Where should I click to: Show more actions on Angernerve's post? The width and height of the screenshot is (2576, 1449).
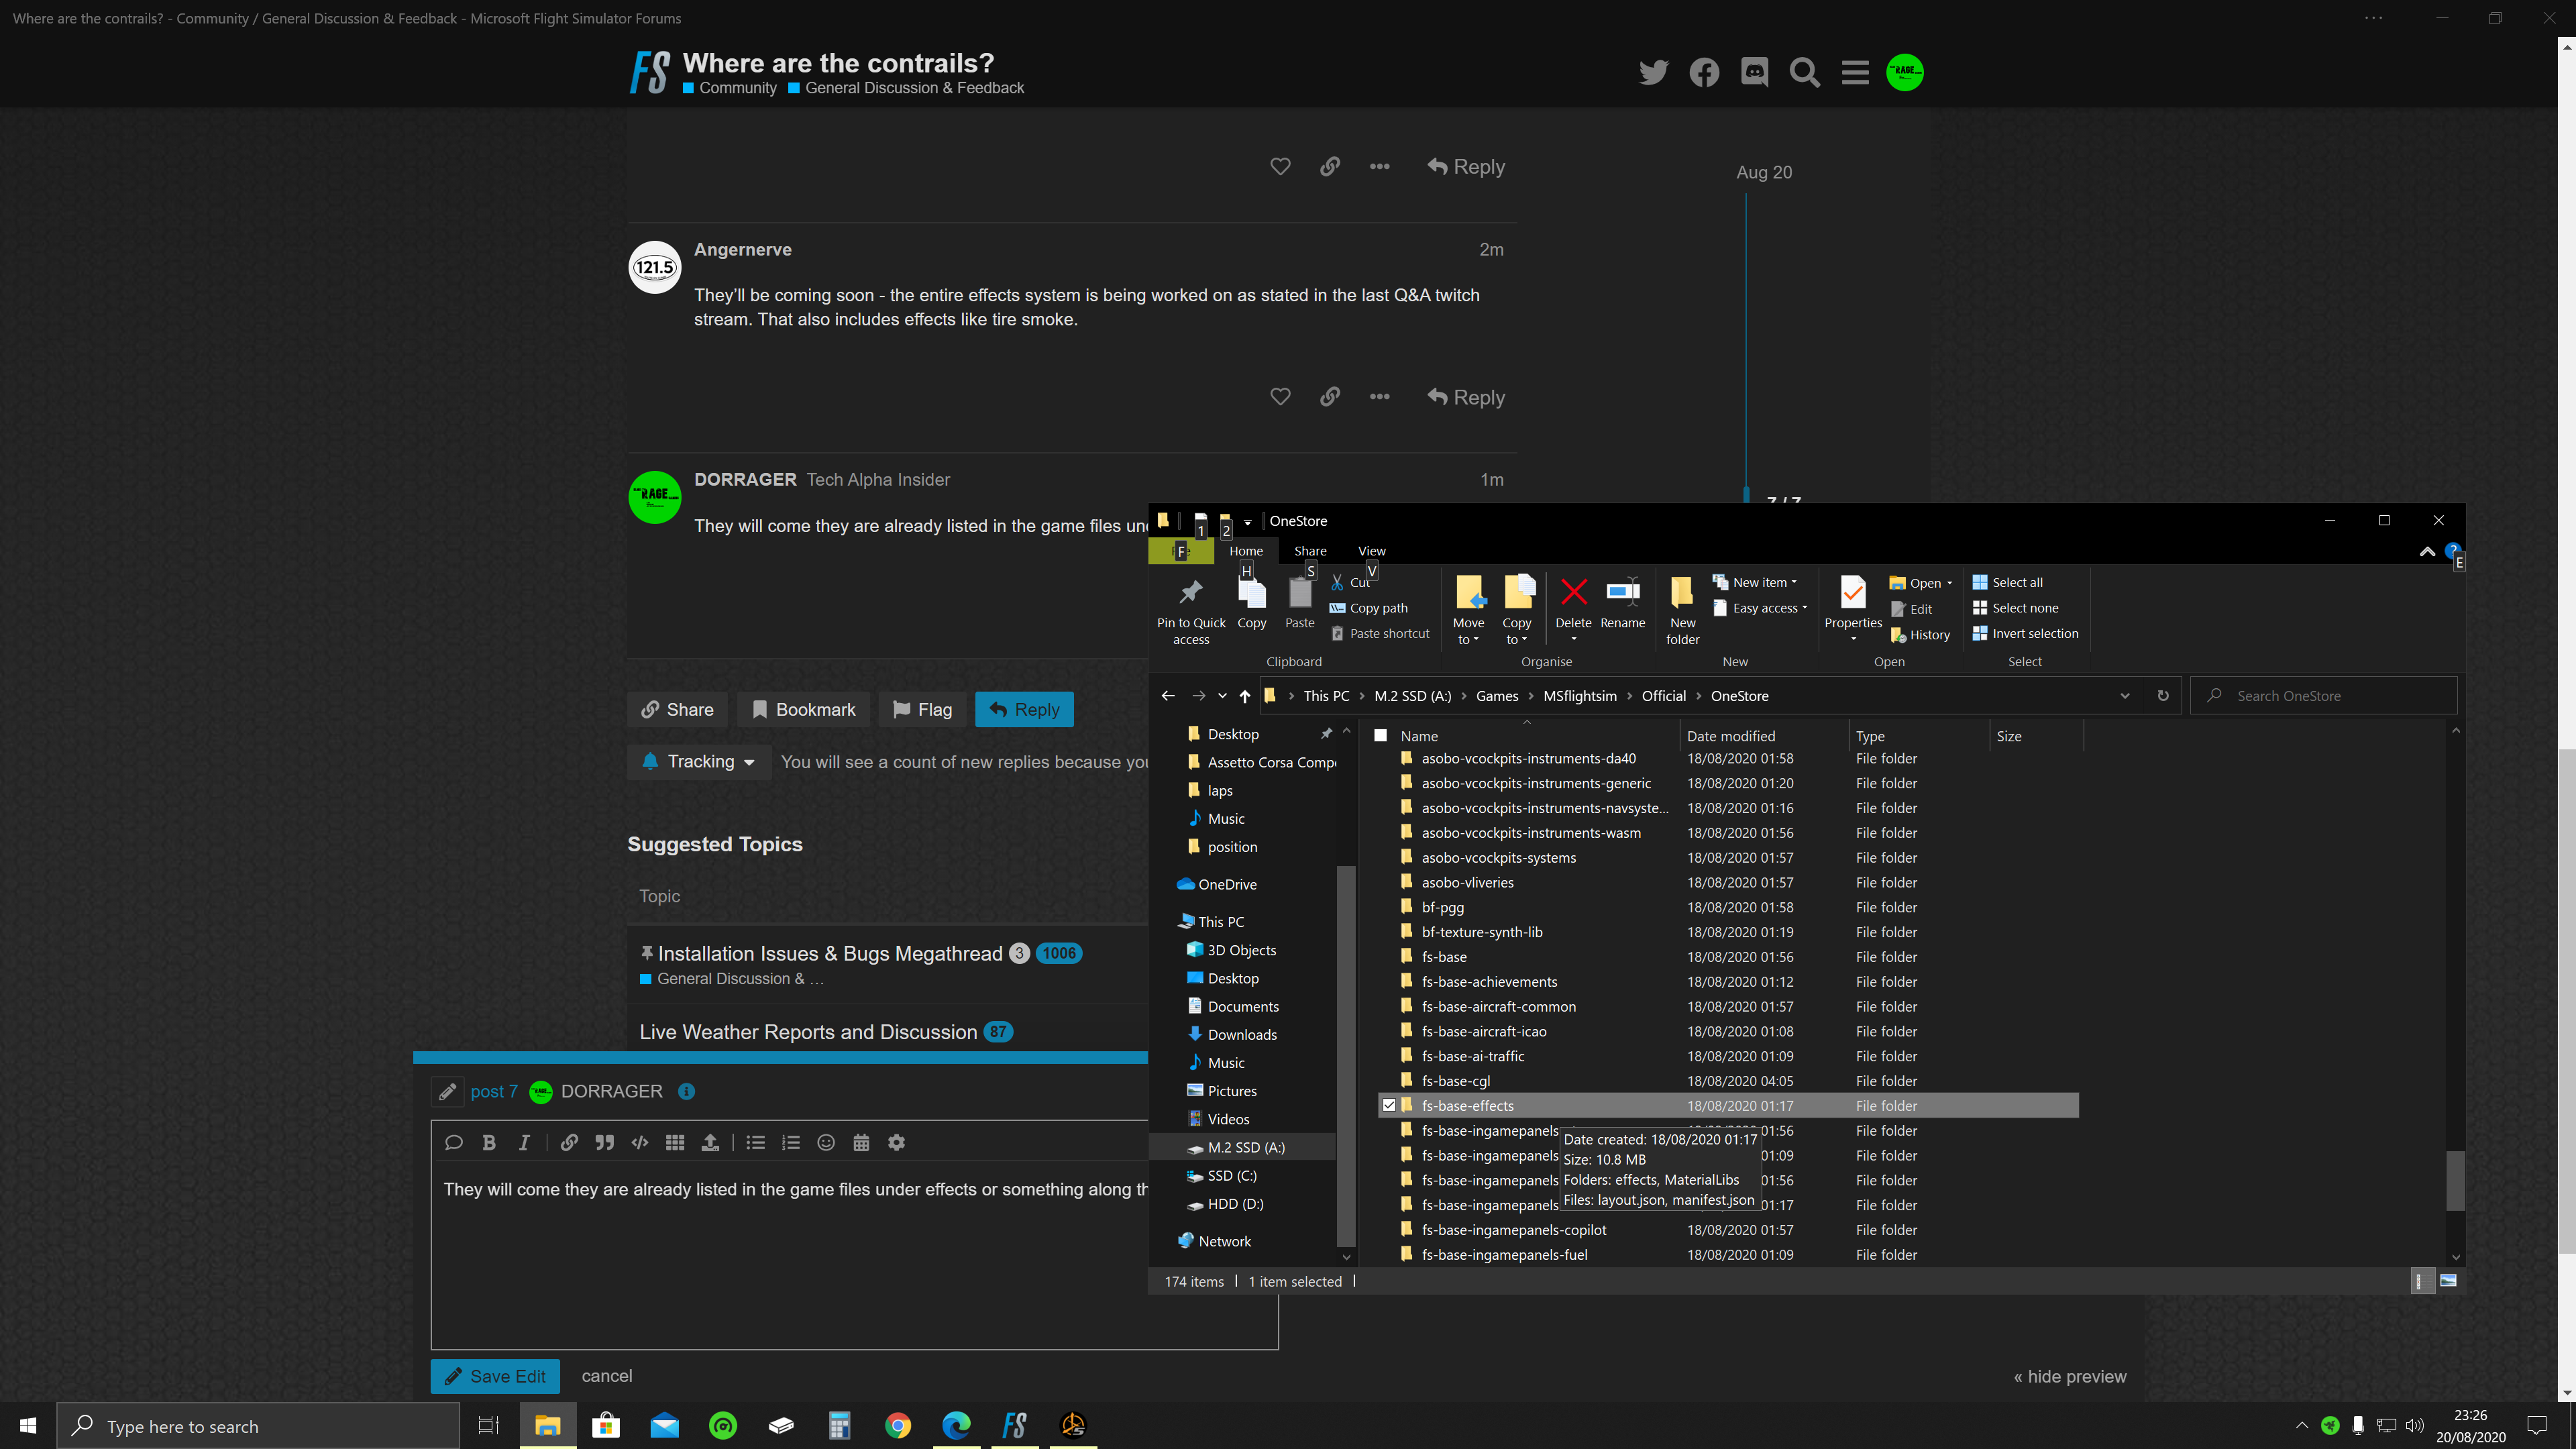1379,397
